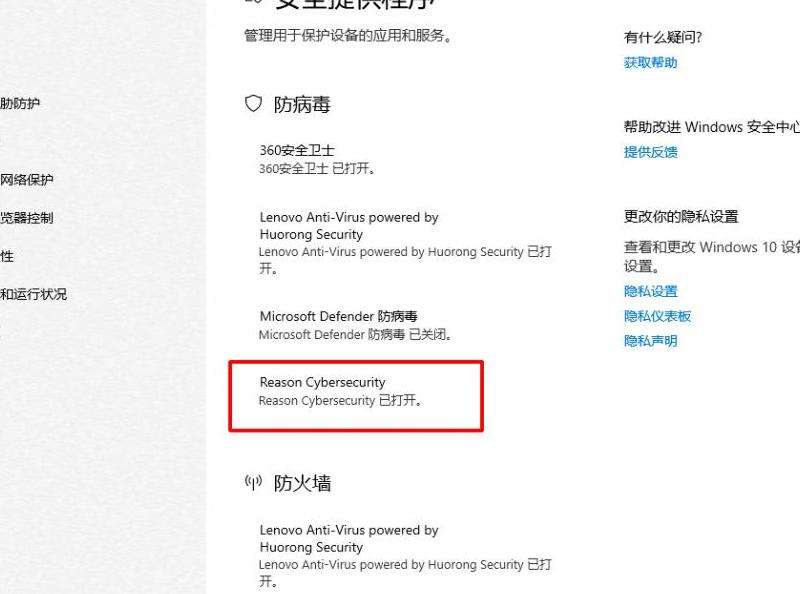Open the 隐私设置 link
The image size is (800, 594).
(x=651, y=291)
